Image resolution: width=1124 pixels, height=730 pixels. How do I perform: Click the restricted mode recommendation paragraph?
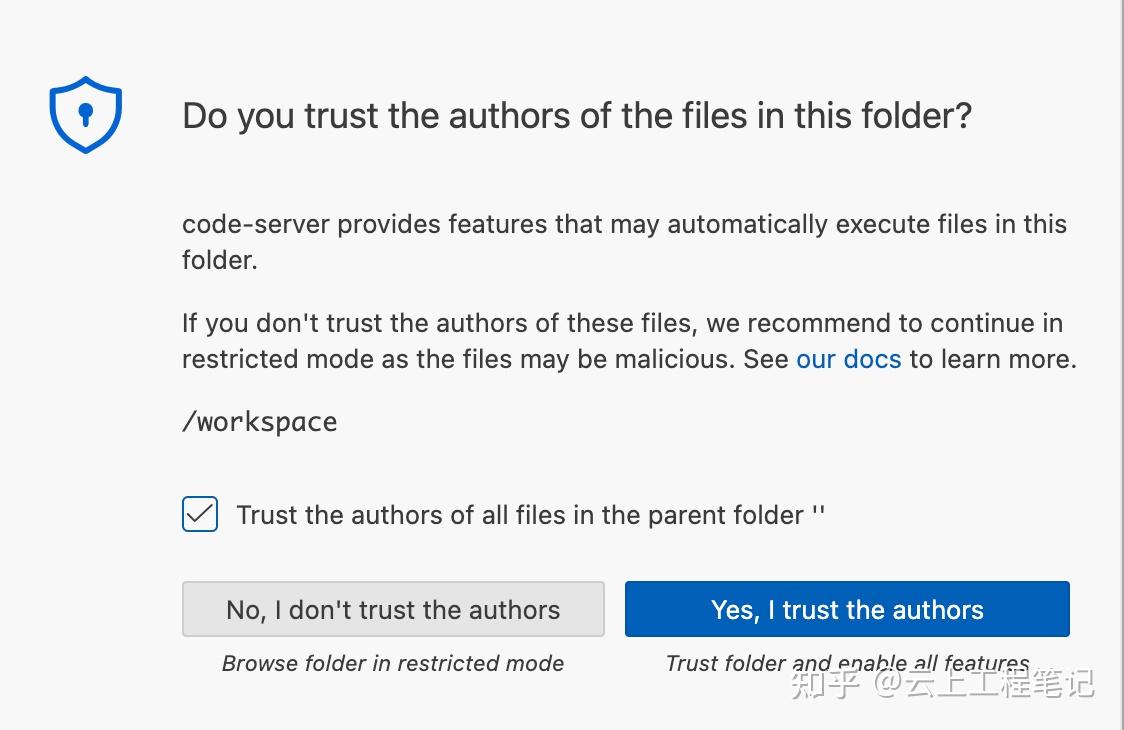coord(629,341)
